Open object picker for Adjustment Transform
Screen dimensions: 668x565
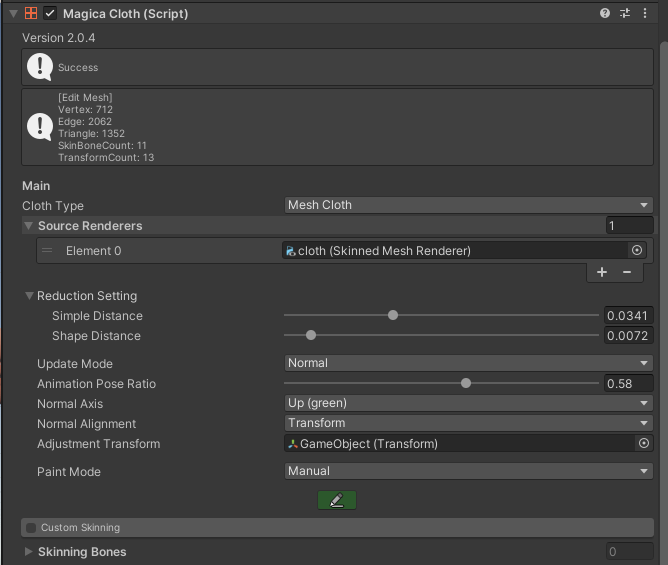pos(644,444)
